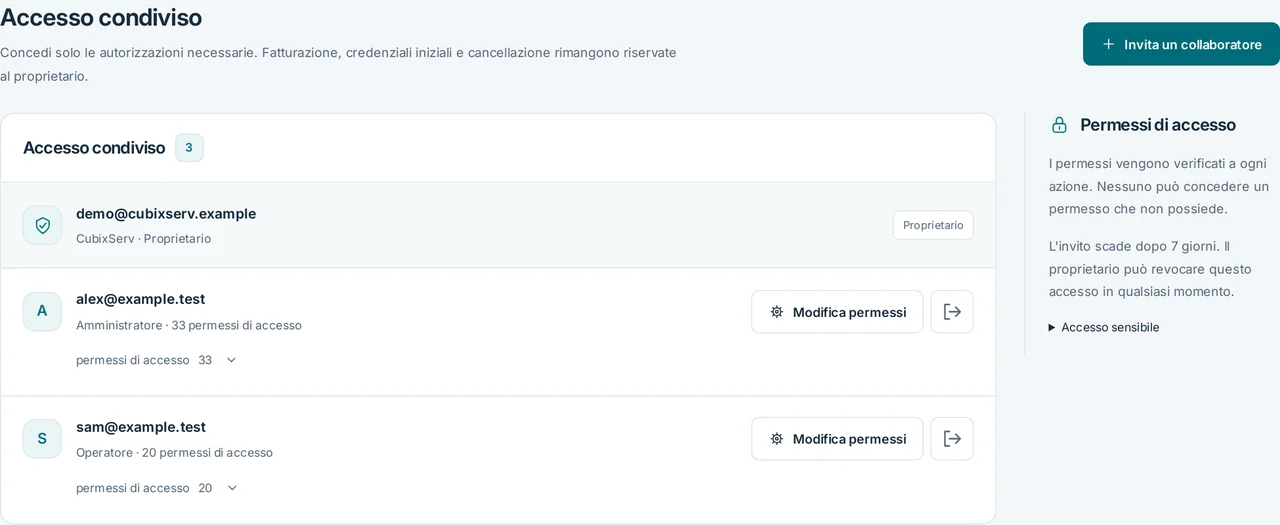This screenshot has height=525, width=1280.
Task: Click the alex@example.test email text
Action: pos(140,299)
